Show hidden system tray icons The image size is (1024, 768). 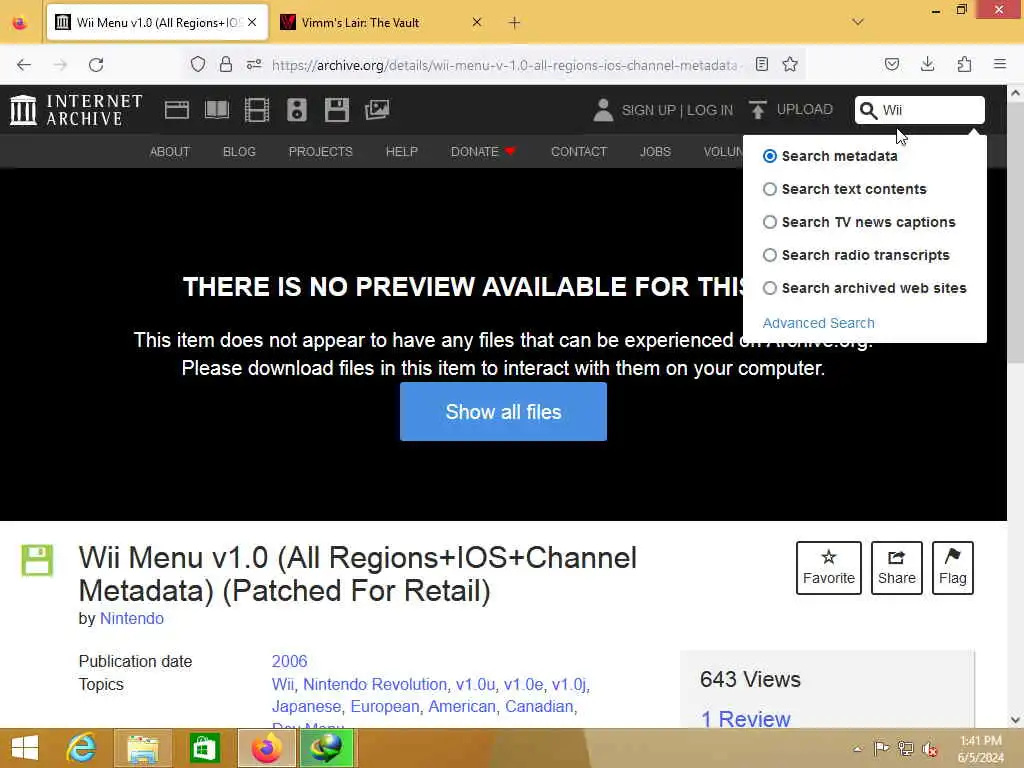click(x=857, y=749)
